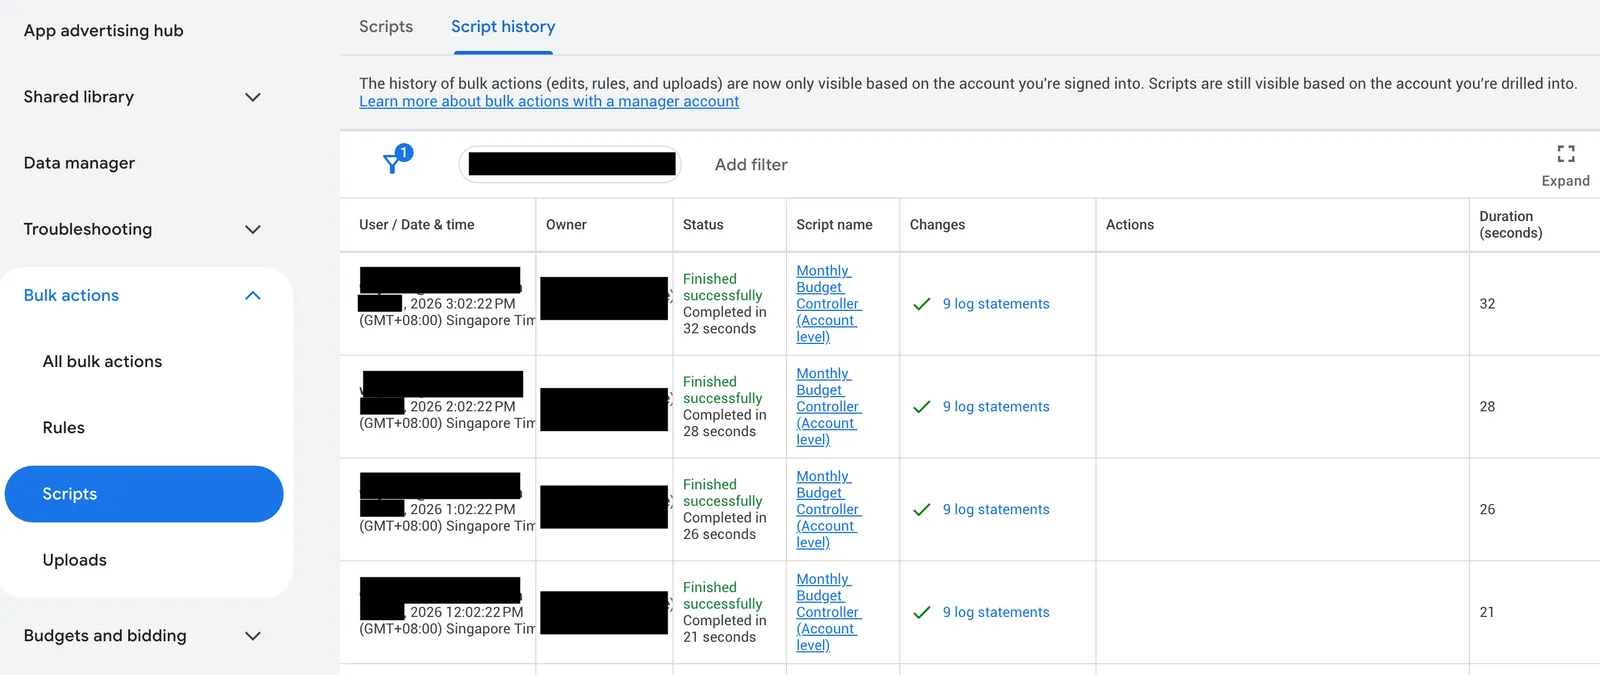Click the 'Completed in 32 seconds' status text
Viewport: 1600px width, 675px height.
(725, 321)
